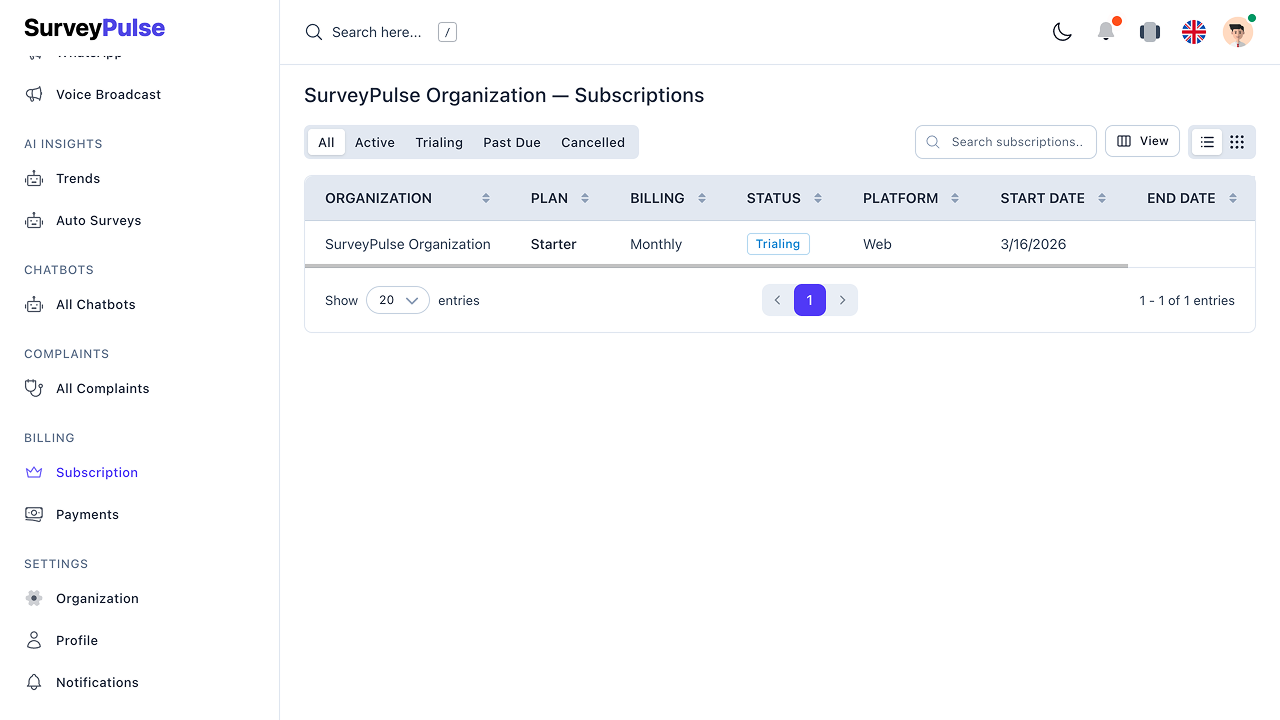Open notifications bell in top bar
The image size is (1280, 720).
point(1106,32)
